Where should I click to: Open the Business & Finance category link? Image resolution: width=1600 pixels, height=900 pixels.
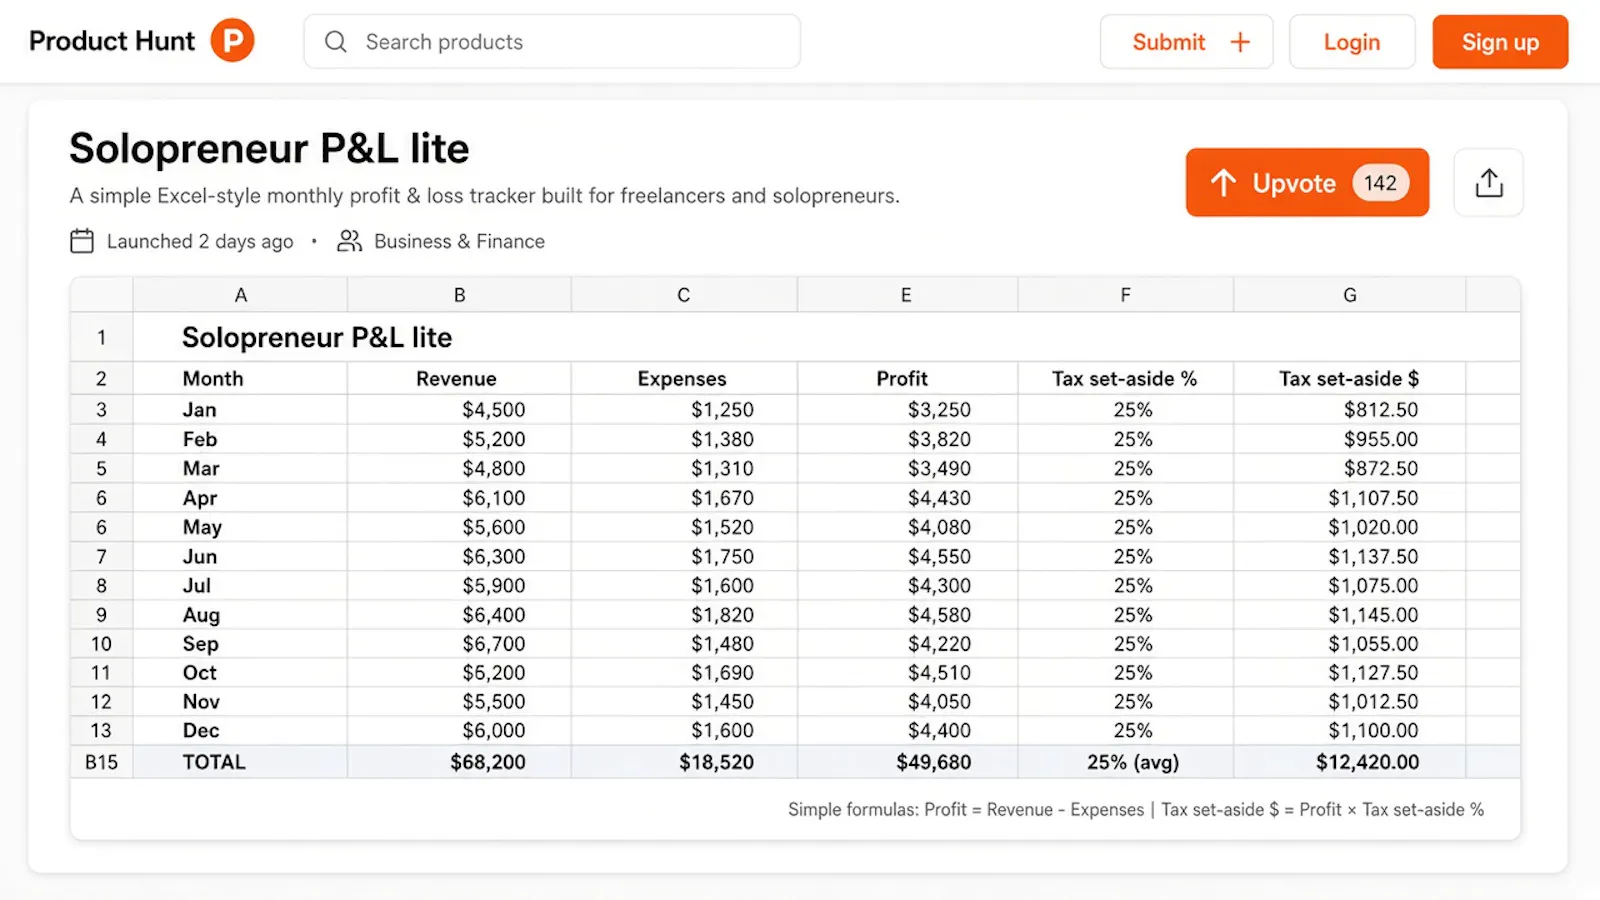point(459,241)
